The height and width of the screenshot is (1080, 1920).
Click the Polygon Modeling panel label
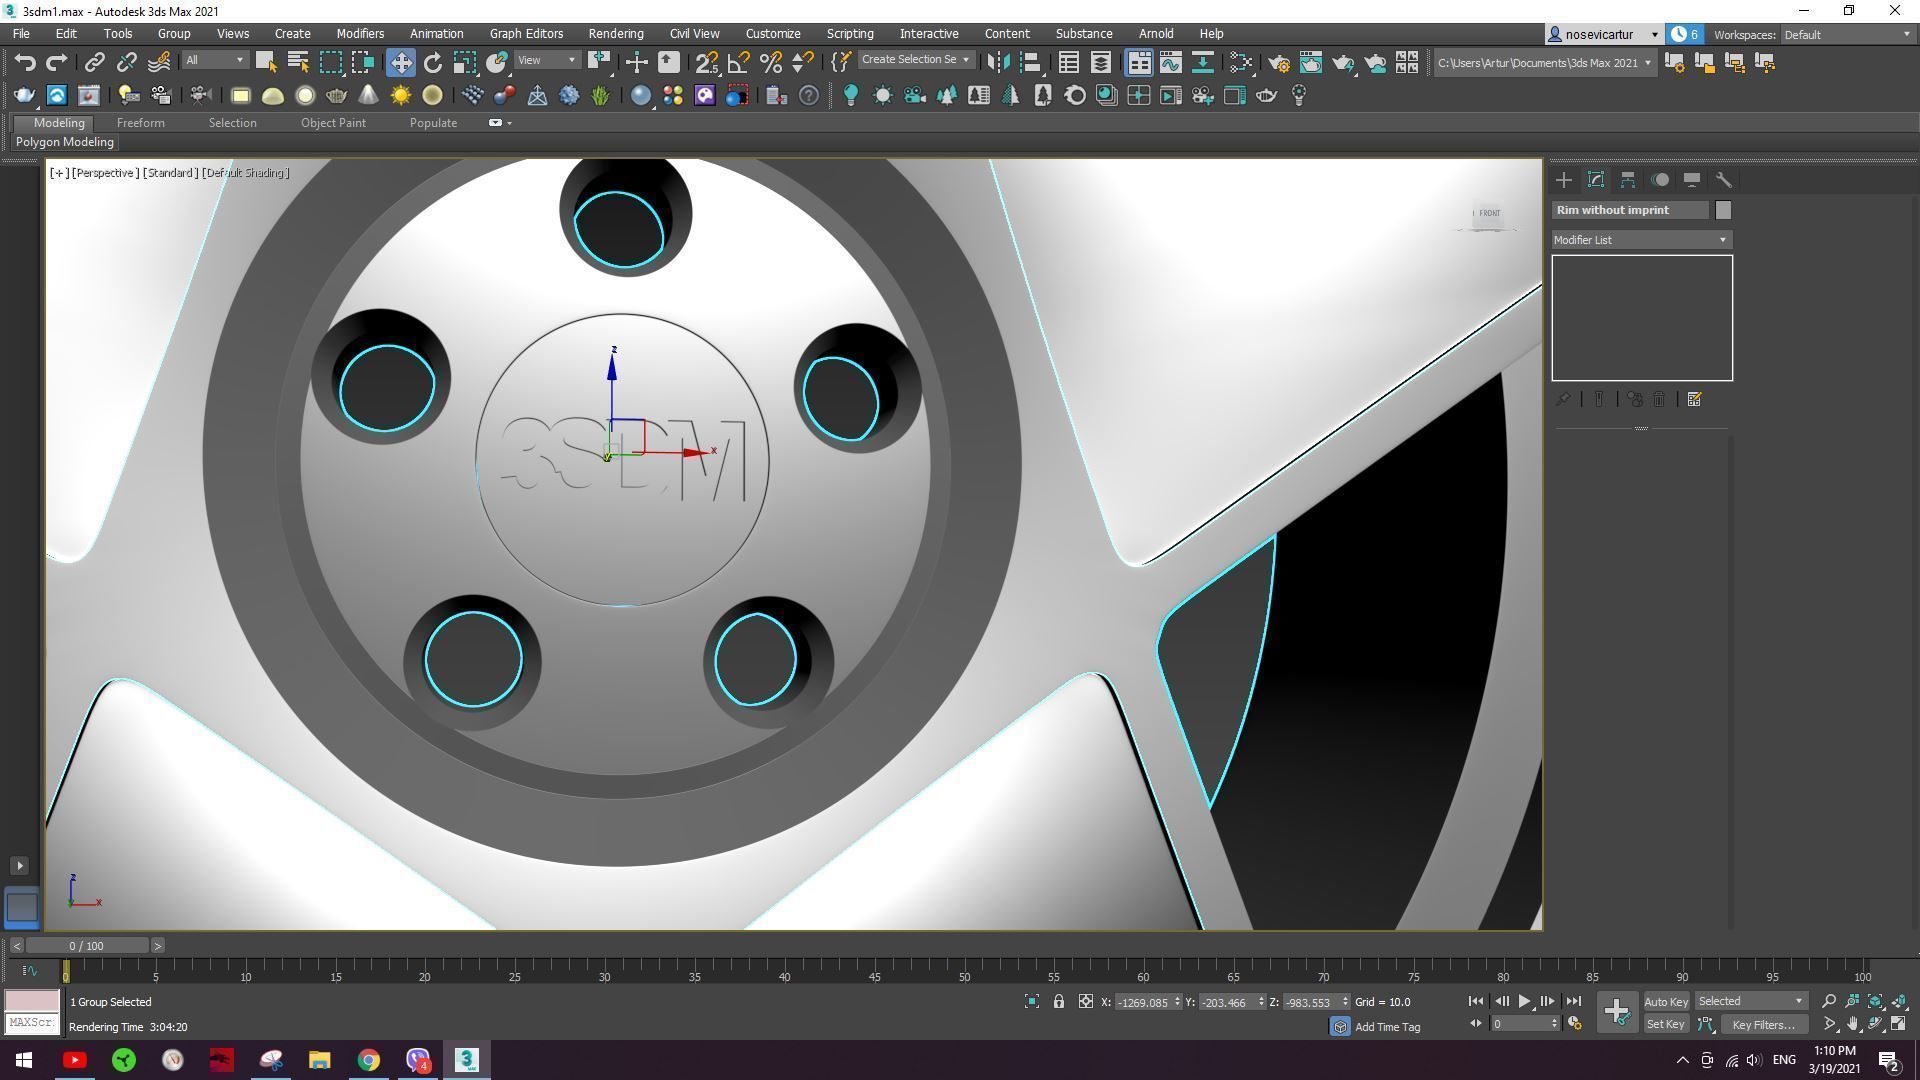point(65,142)
